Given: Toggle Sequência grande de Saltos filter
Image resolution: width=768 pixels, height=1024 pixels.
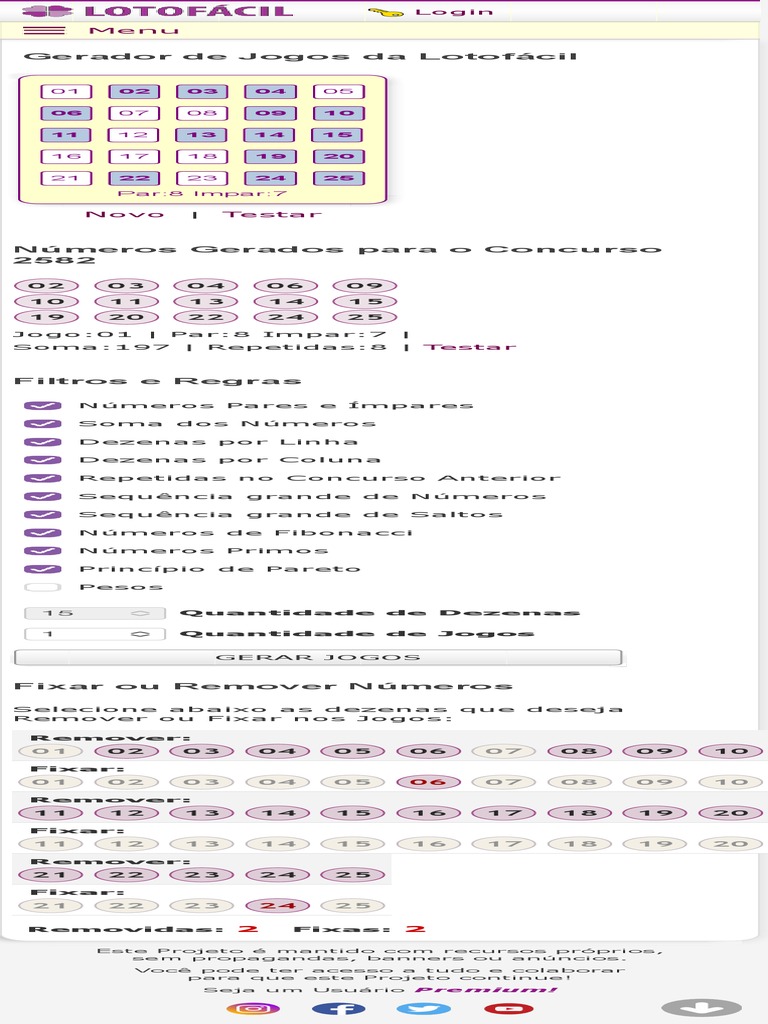Looking at the screenshot, I should coord(42,515).
